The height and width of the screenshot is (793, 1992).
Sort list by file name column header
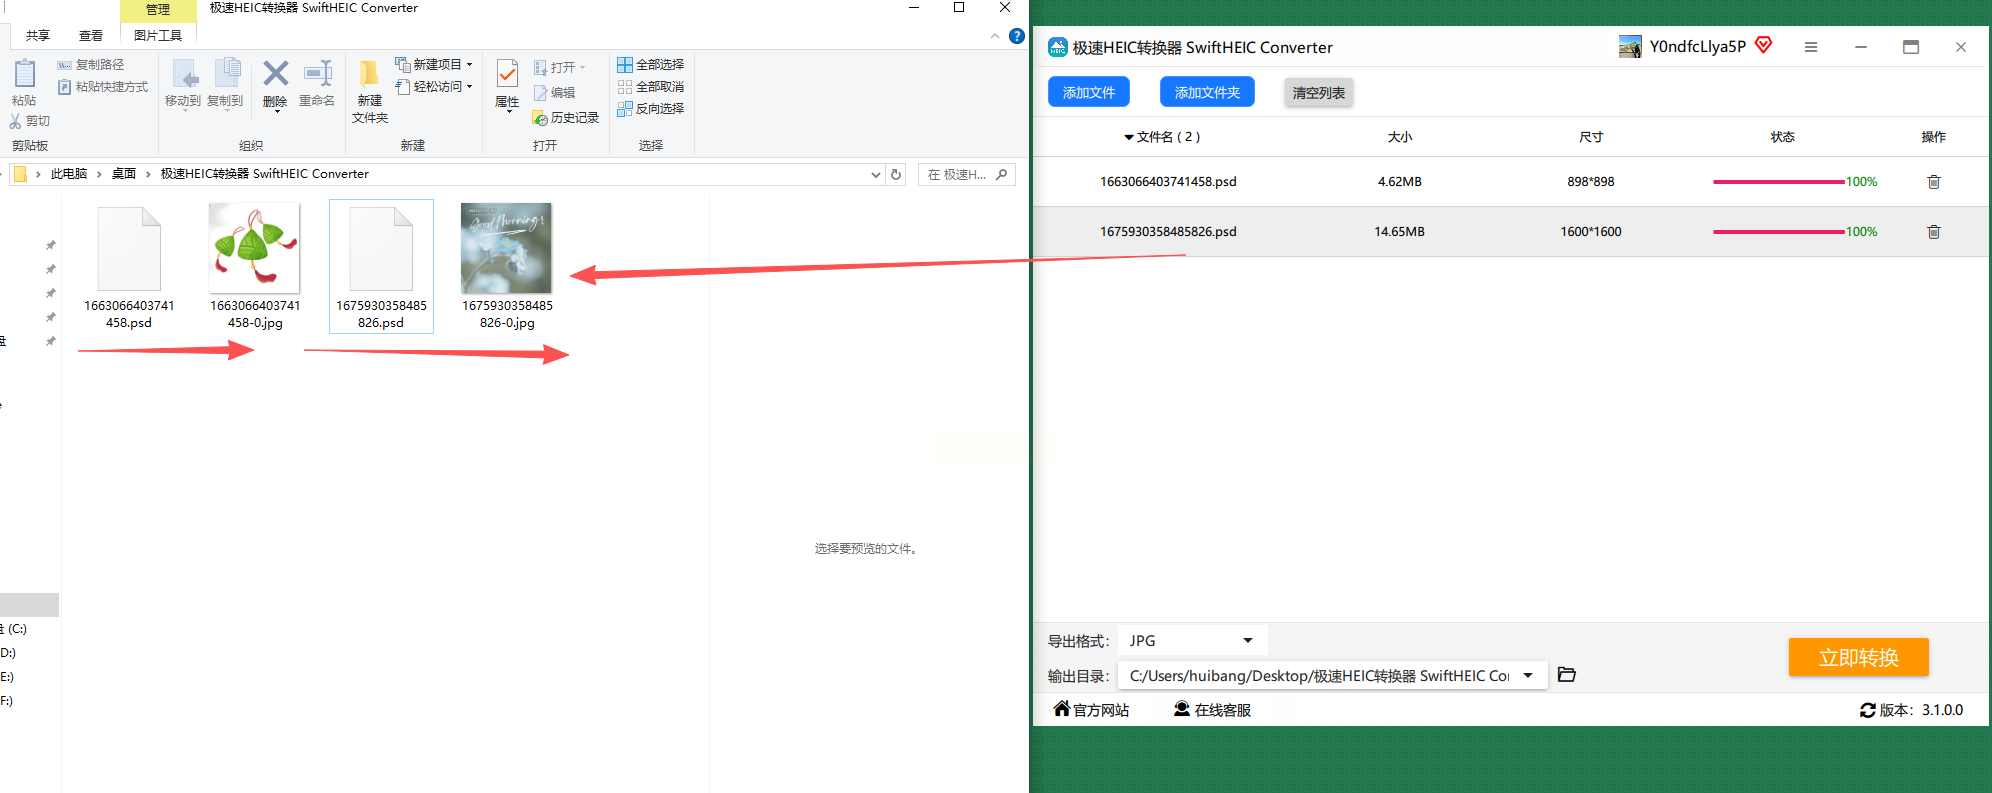[1161, 137]
